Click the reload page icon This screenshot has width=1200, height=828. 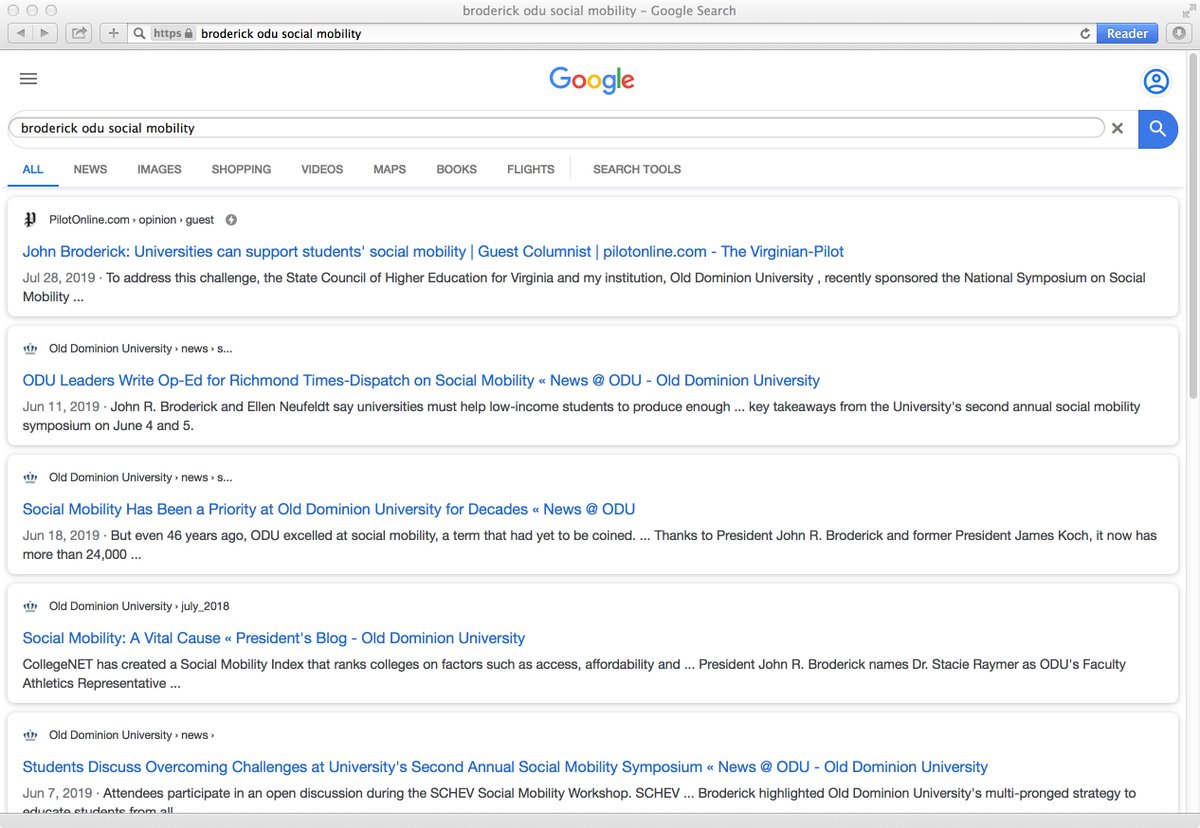(1085, 33)
